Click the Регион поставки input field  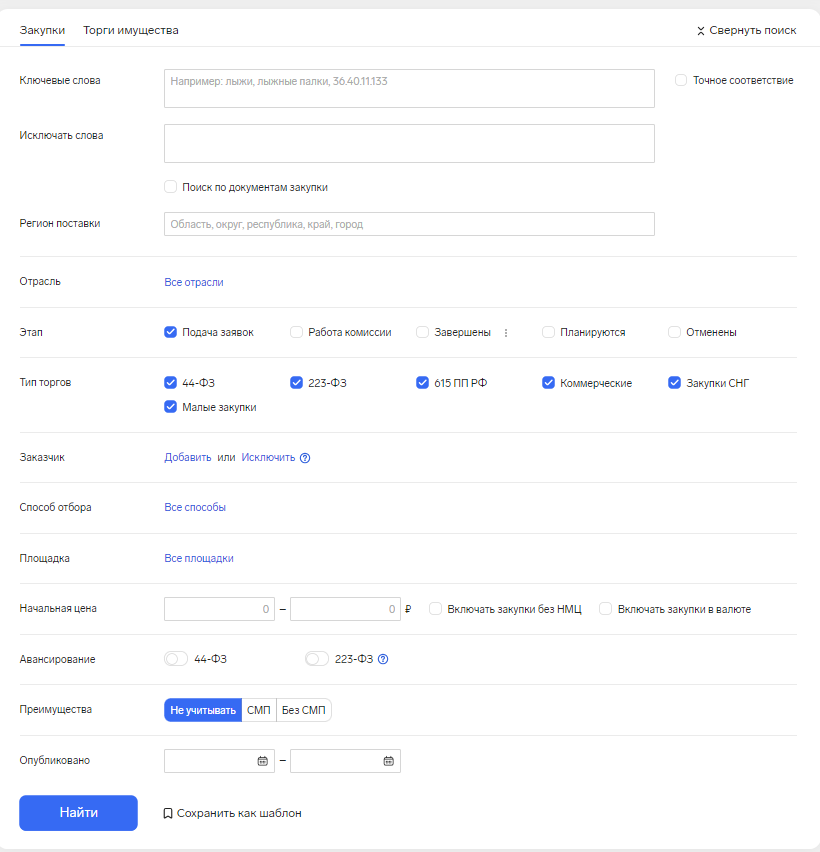[409, 224]
